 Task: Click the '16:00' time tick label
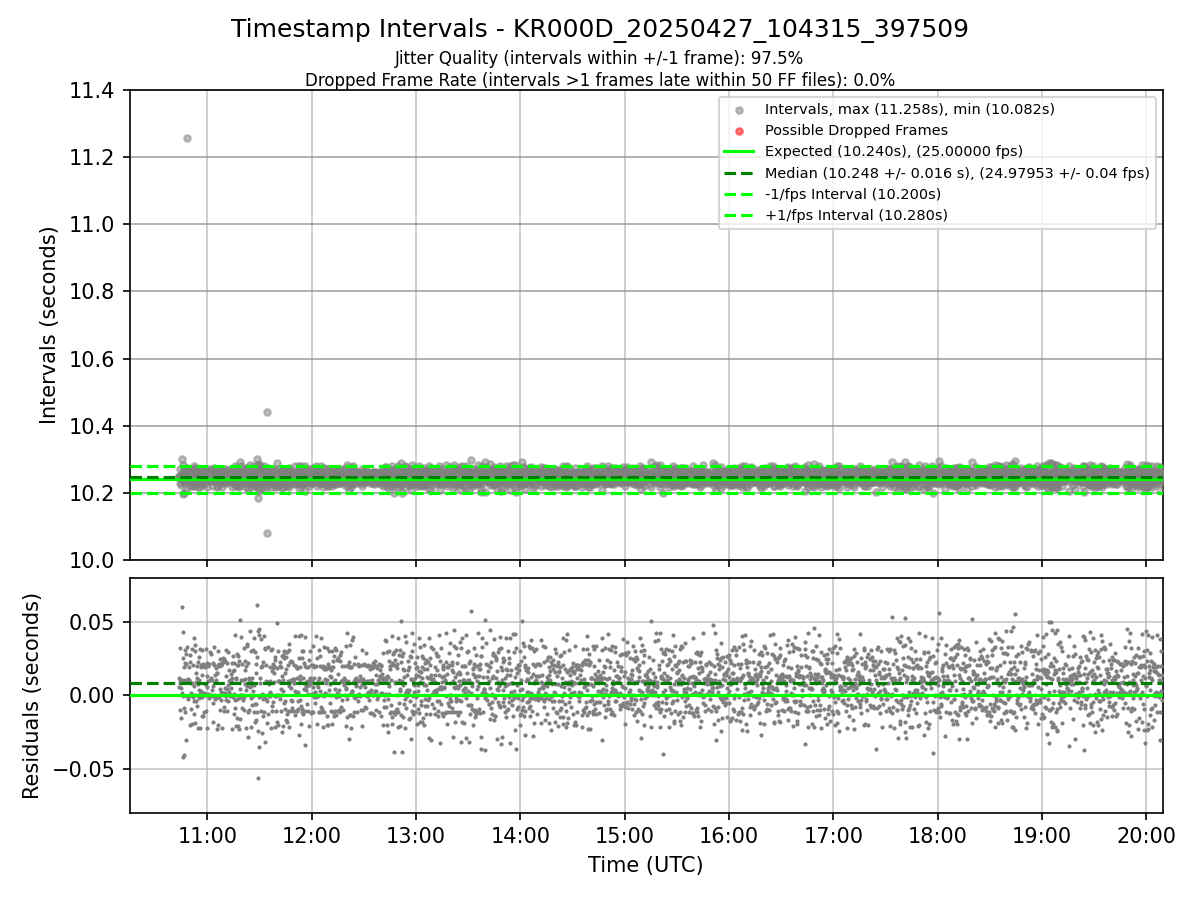click(729, 835)
